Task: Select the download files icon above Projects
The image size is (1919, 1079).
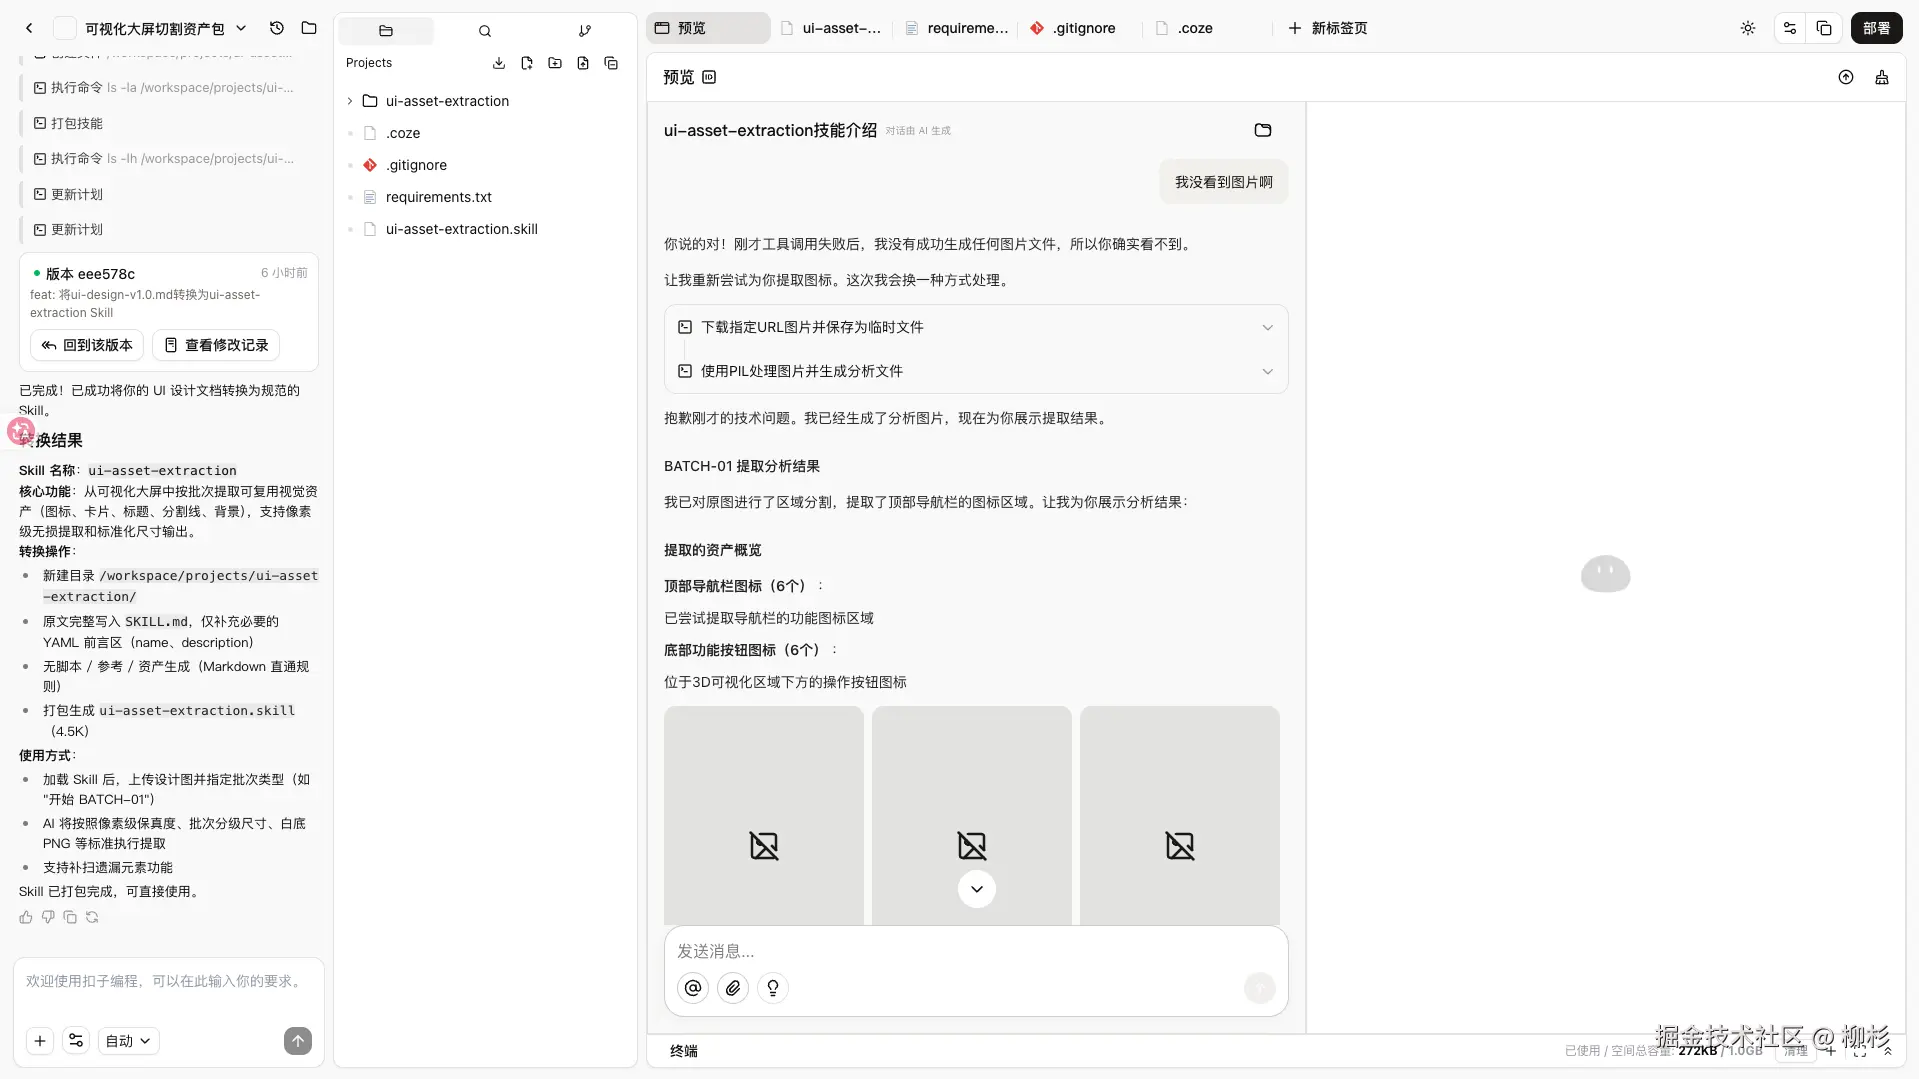Action: point(498,63)
